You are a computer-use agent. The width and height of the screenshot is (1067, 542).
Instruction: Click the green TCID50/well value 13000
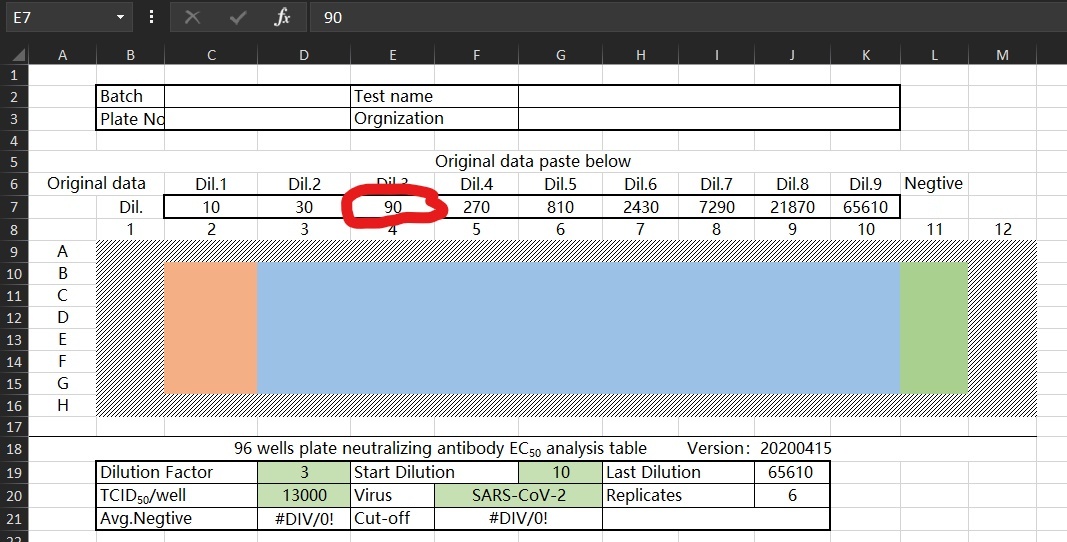(x=304, y=494)
